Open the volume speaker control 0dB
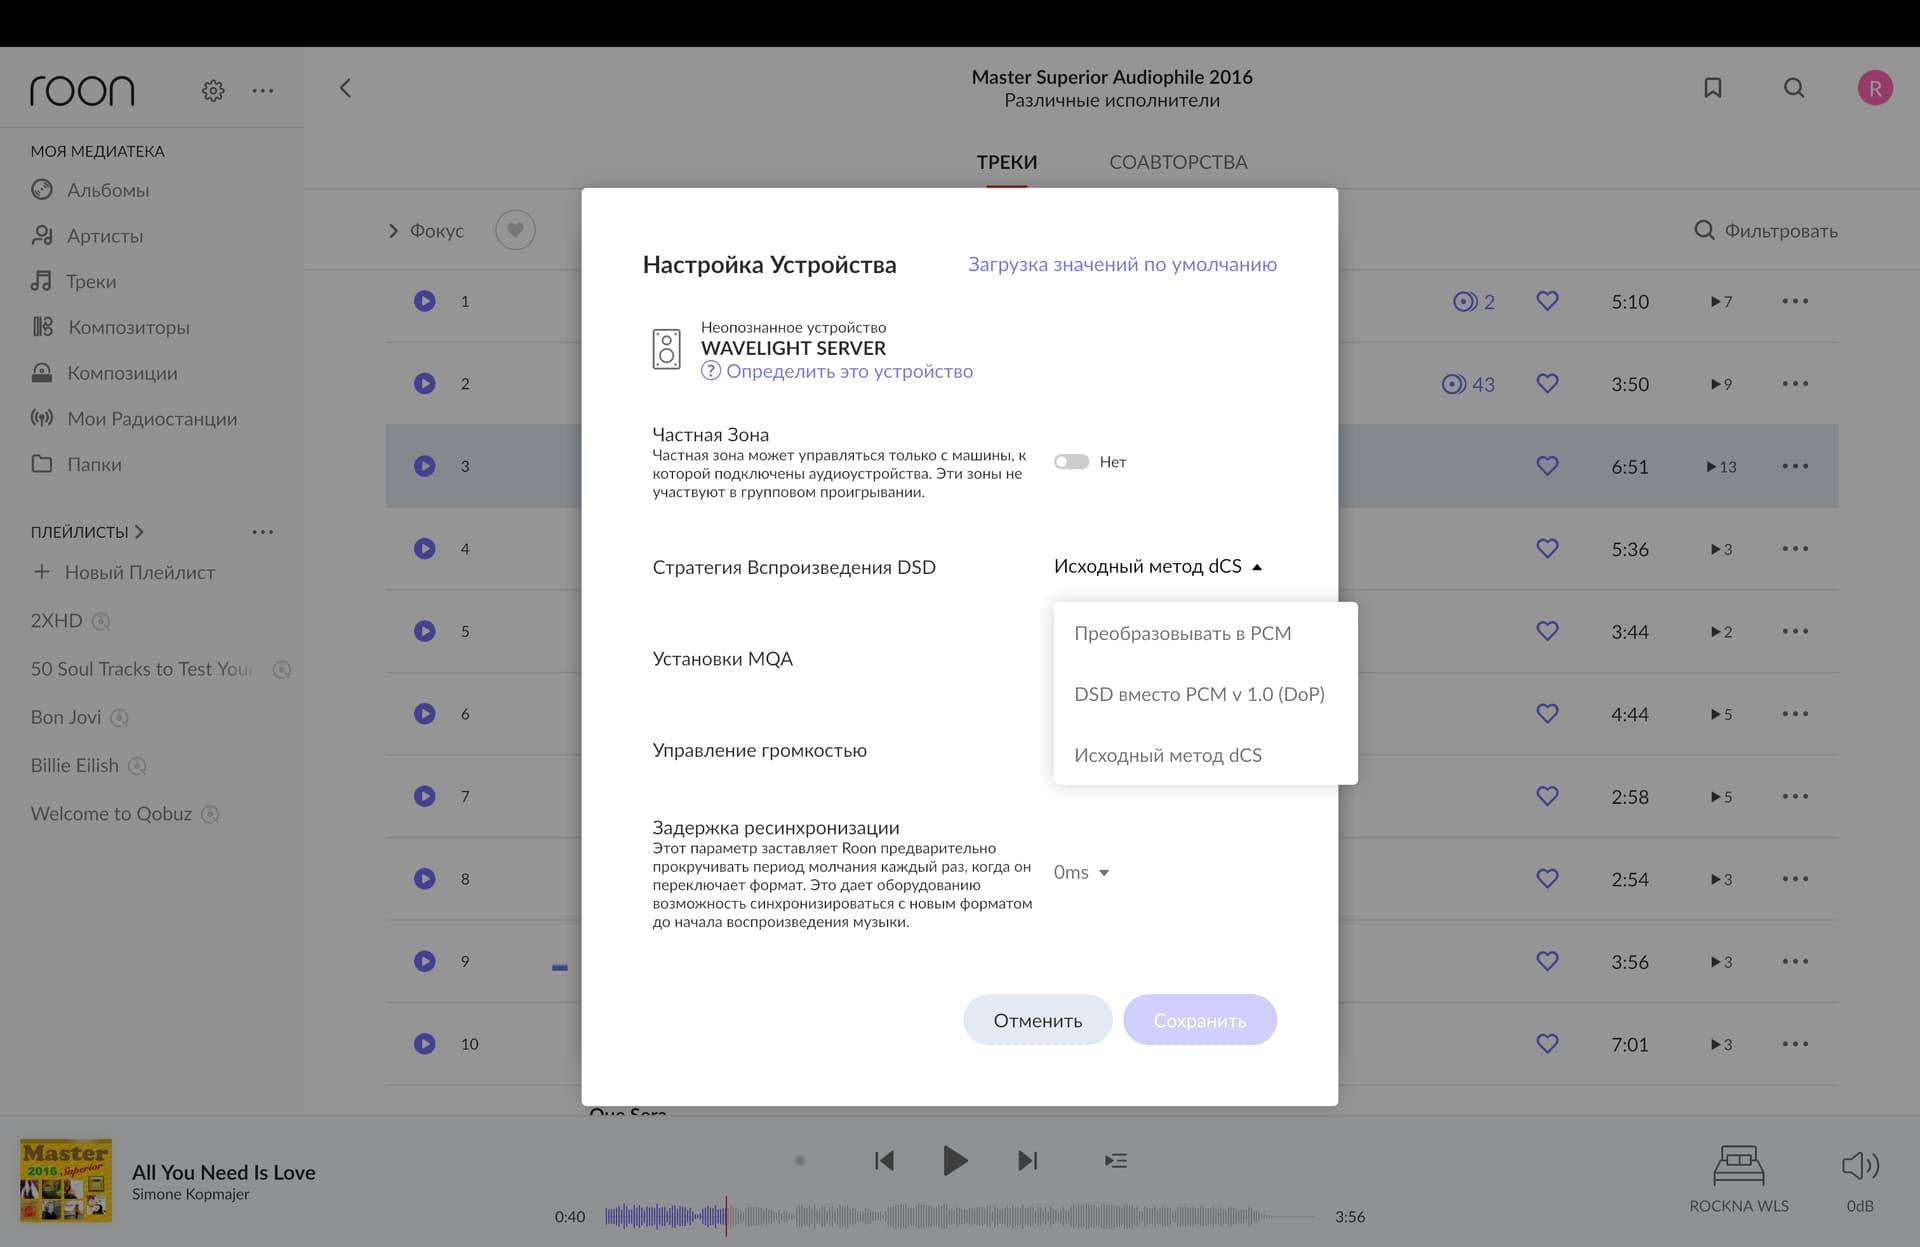 [x=1860, y=1179]
